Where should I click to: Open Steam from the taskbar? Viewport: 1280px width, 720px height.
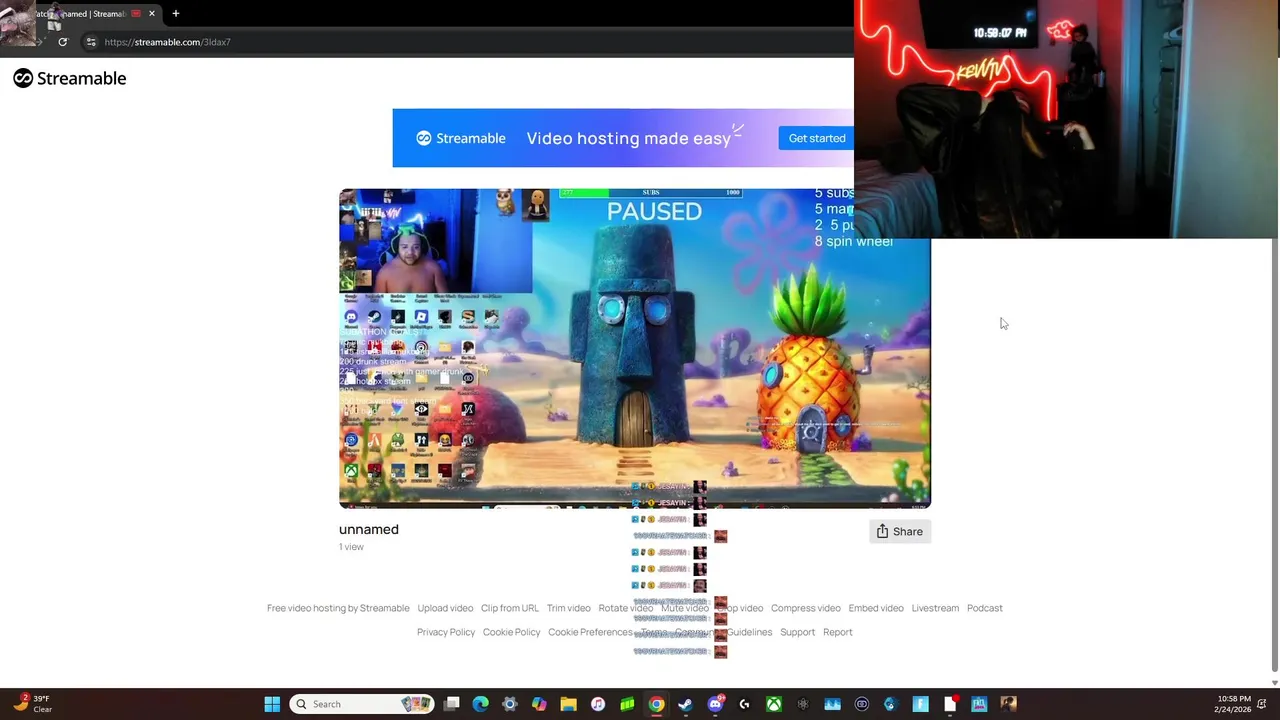click(x=685, y=704)
